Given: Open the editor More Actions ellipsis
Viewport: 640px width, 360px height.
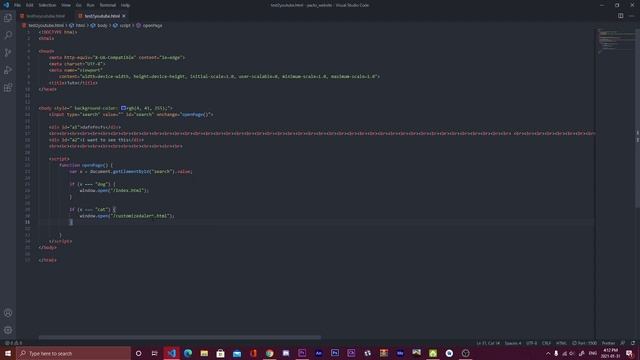Looking at the screenshot, I should coord(631,16).
